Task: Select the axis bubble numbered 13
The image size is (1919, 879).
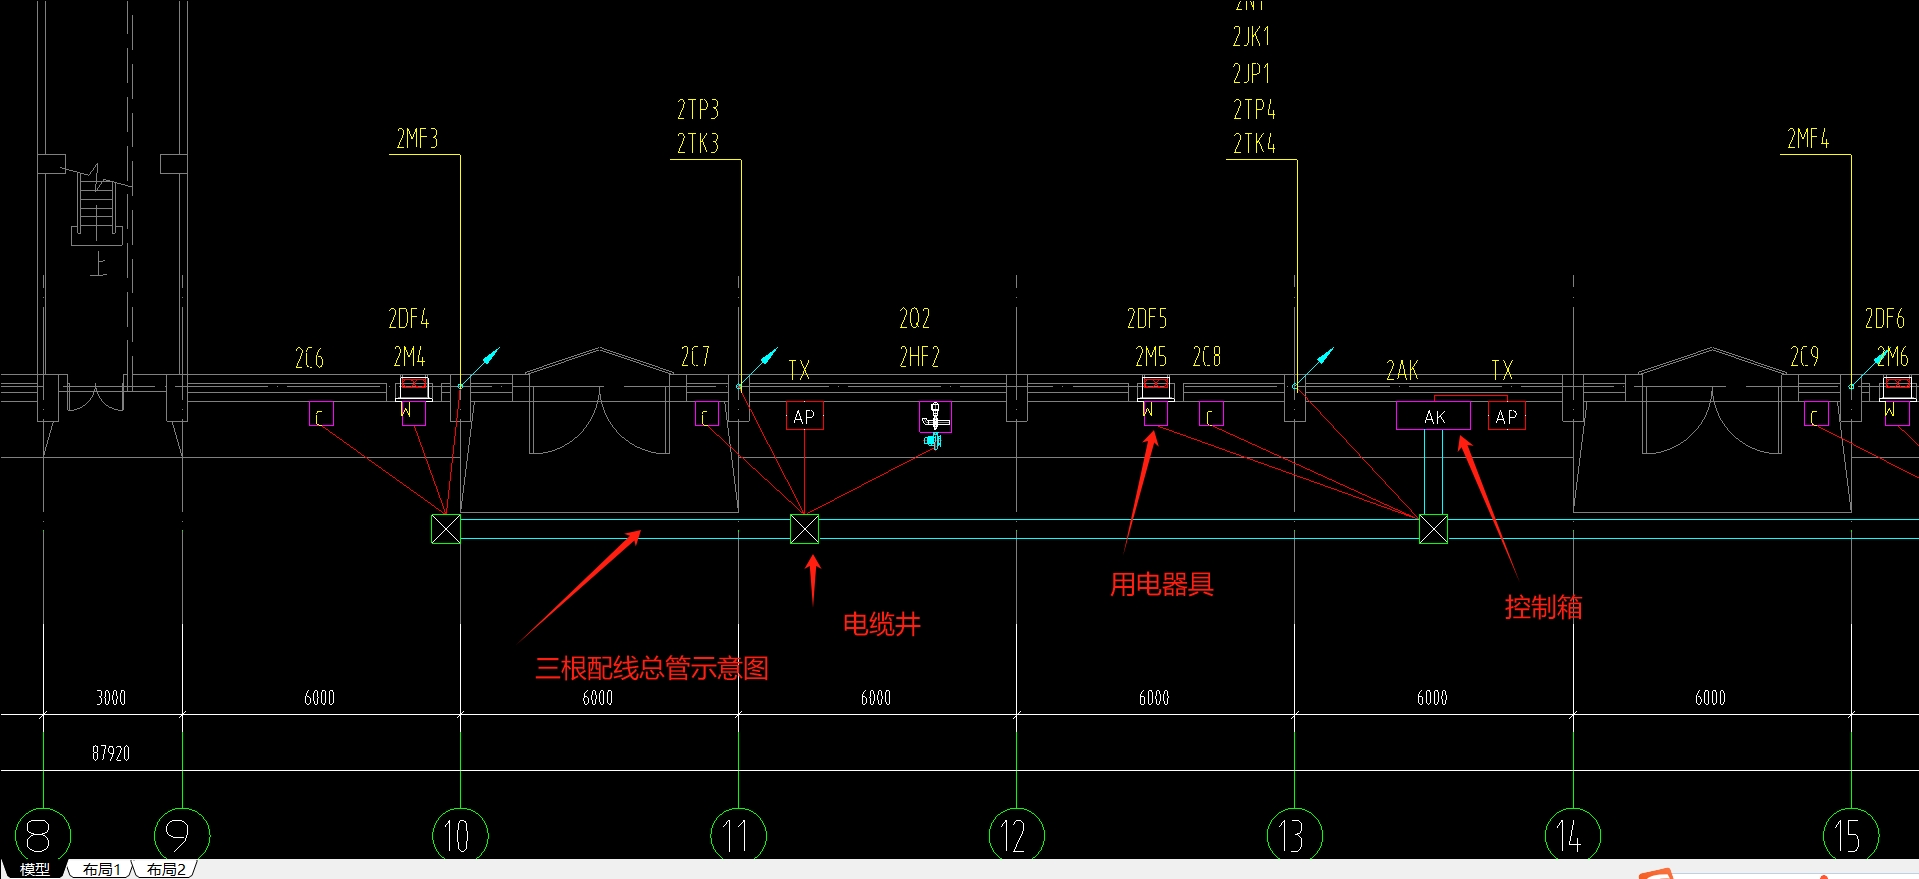Action: tap(1294, 835)
